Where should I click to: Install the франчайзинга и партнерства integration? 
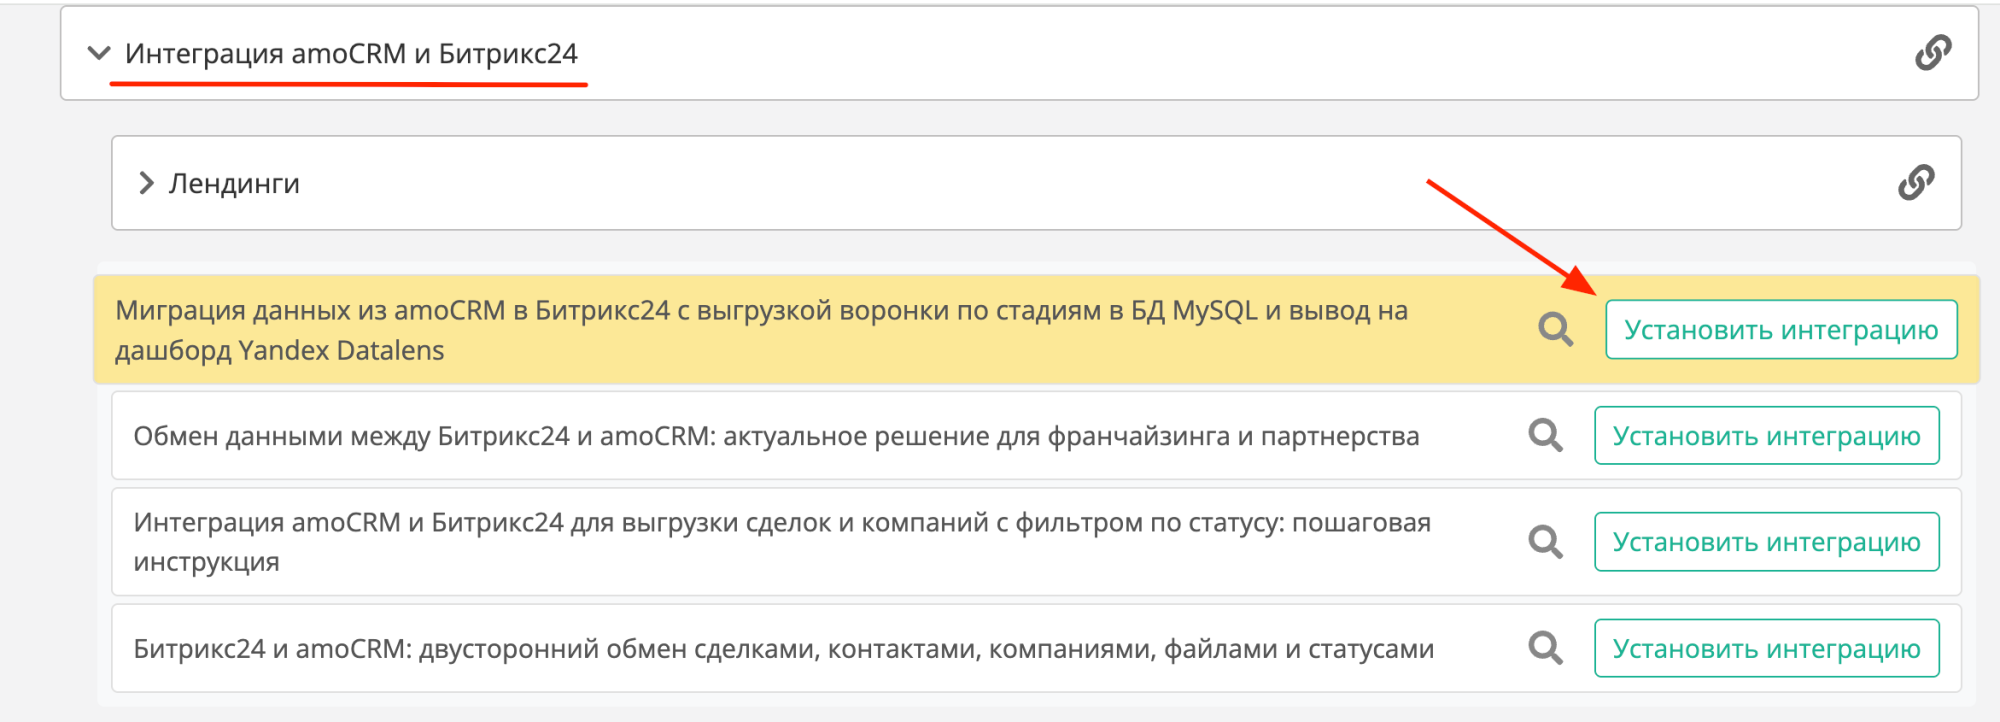click(x=1766, y=435)
